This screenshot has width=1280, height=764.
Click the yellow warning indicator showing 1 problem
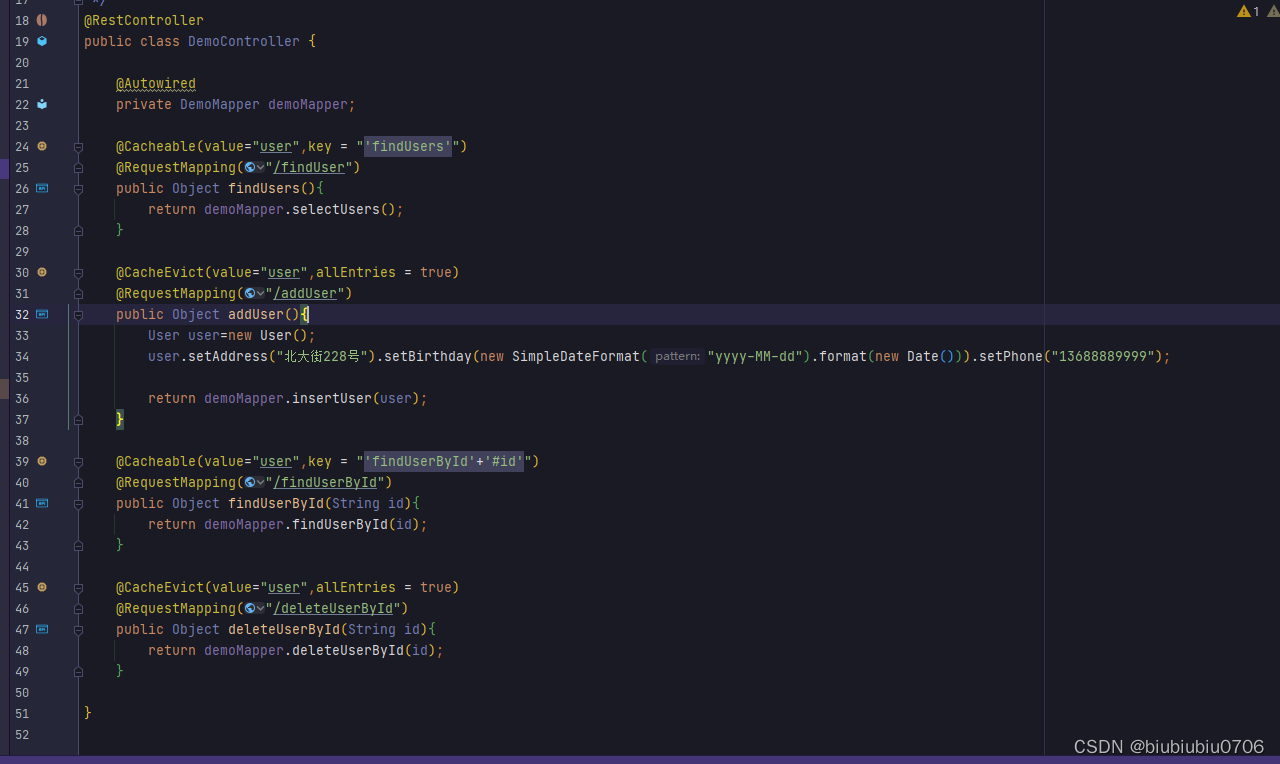1248,11
